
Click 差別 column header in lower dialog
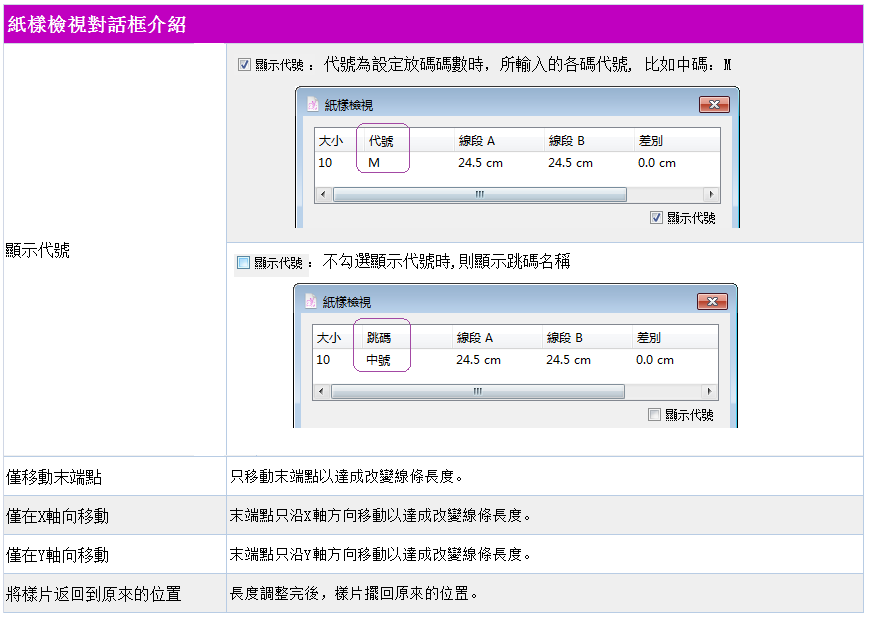[648, 338]
